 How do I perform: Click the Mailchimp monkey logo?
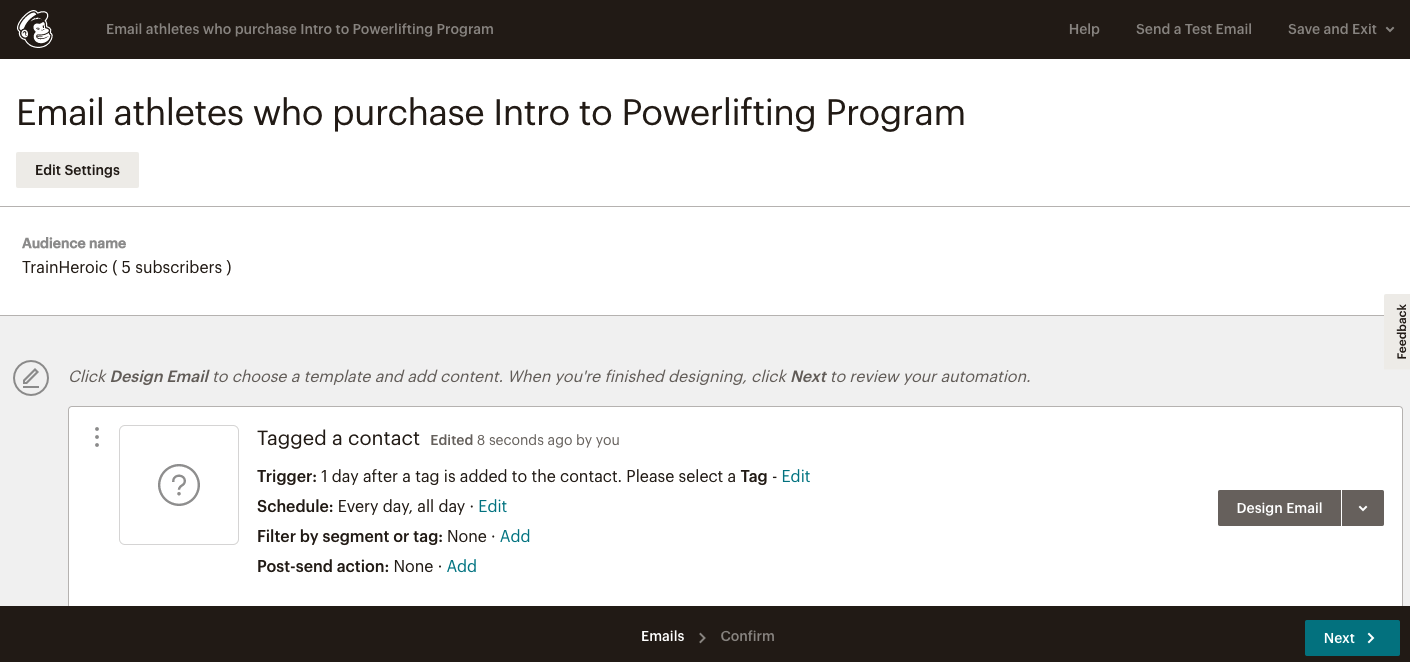tap(35, 29)
